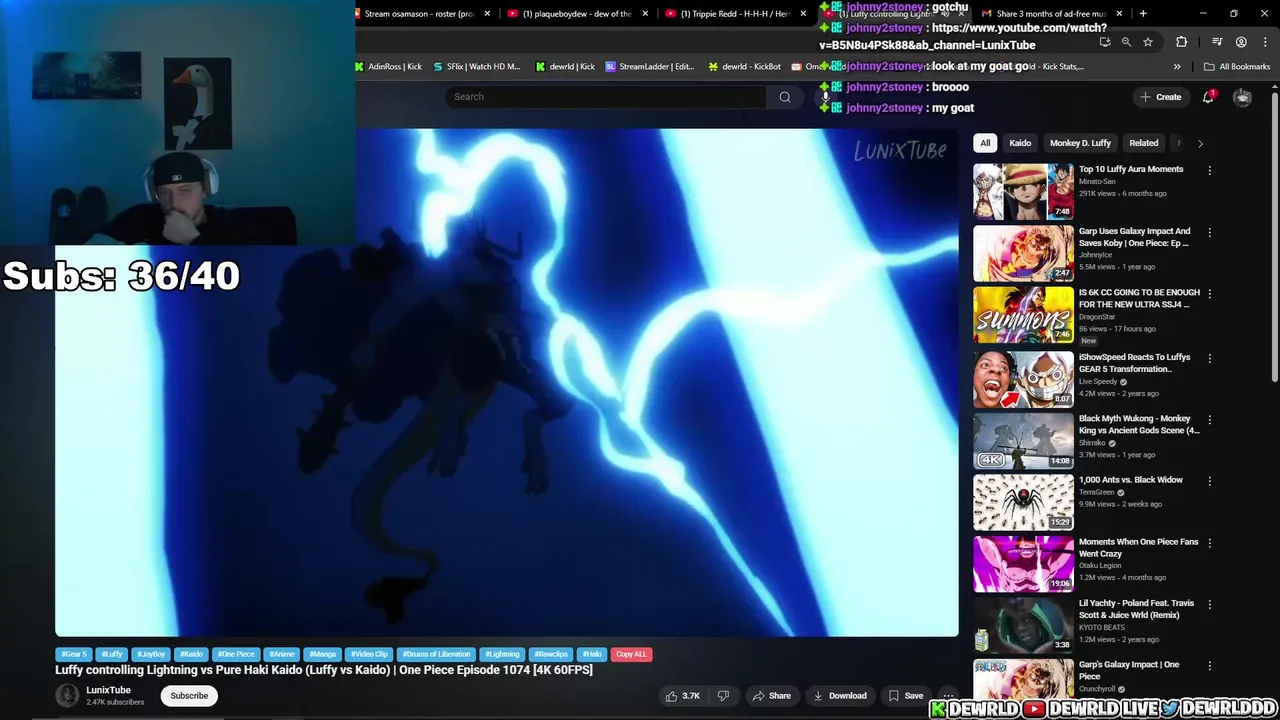Open StreamLadder bookmark
Viewport: 1280px width, 720px height.
649,67
